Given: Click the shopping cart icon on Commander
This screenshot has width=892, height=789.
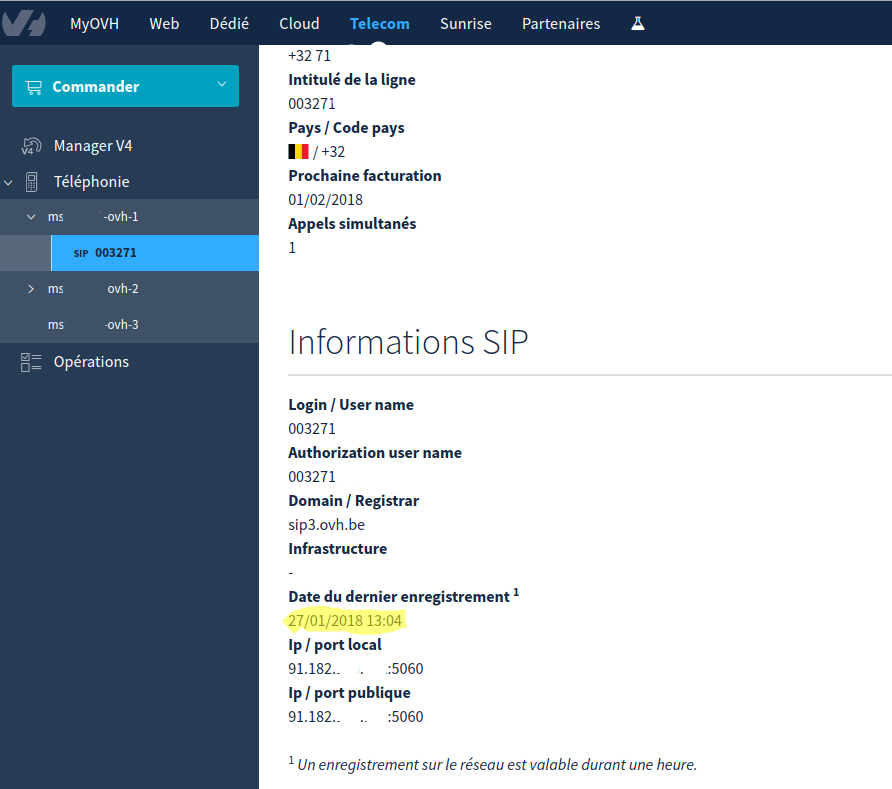Looking at the screenshot, I should point(36,87).
